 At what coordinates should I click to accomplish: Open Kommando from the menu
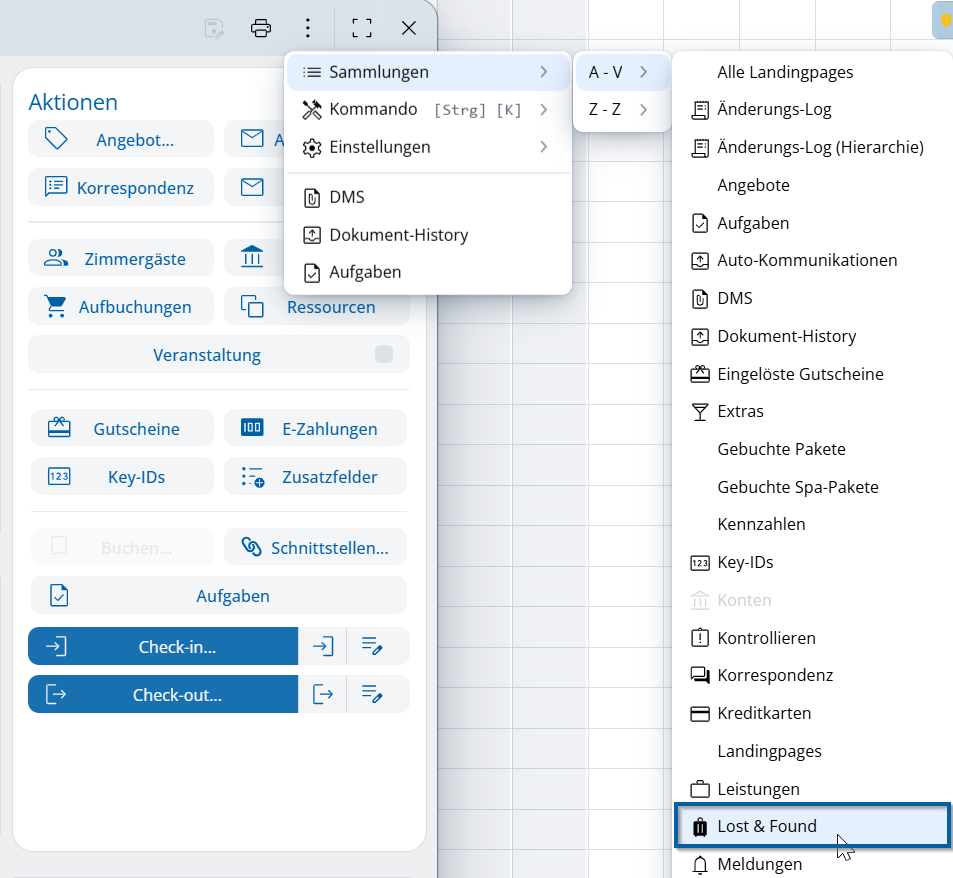click(427, 109)
